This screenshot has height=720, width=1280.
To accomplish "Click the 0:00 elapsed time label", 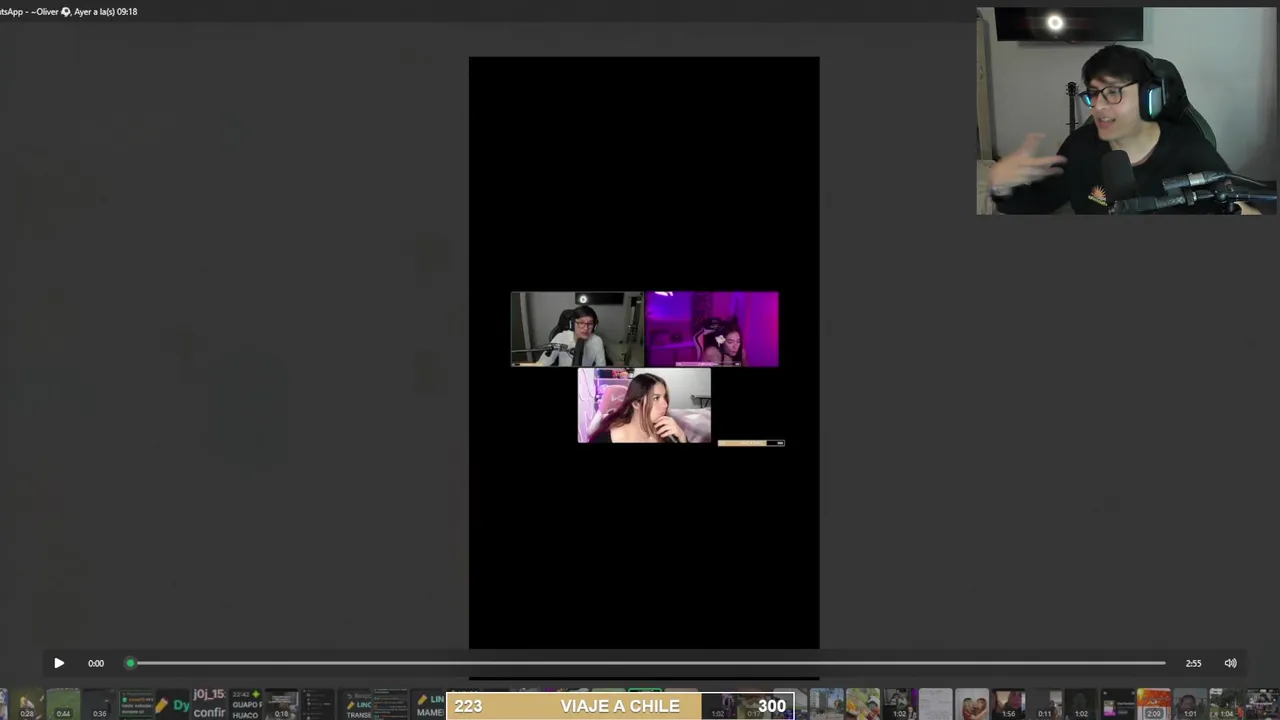I will click(x=96, y=663).
